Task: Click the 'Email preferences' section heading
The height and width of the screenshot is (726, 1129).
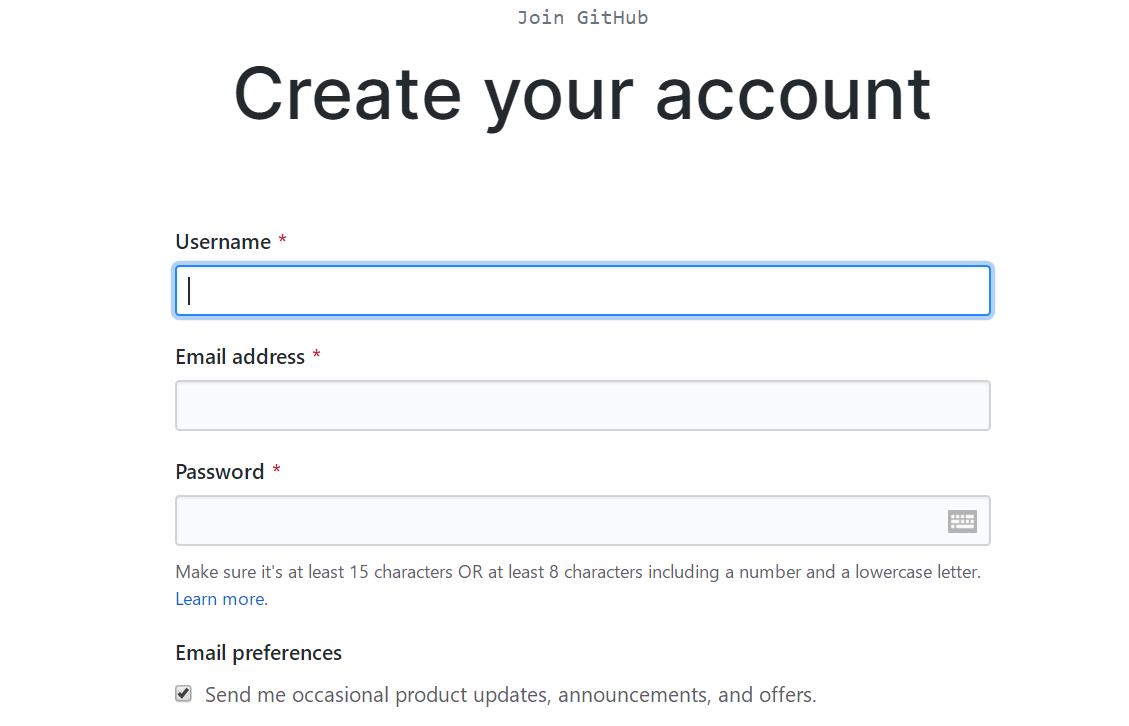Action: [259, 653]
